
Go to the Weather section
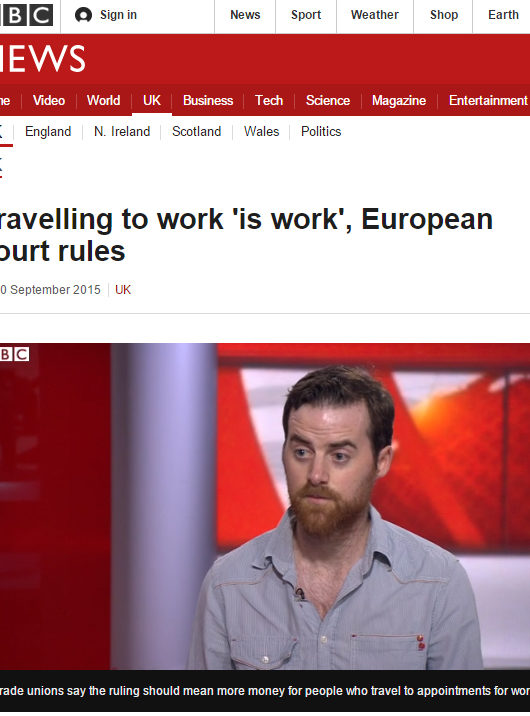pos(375,15)
